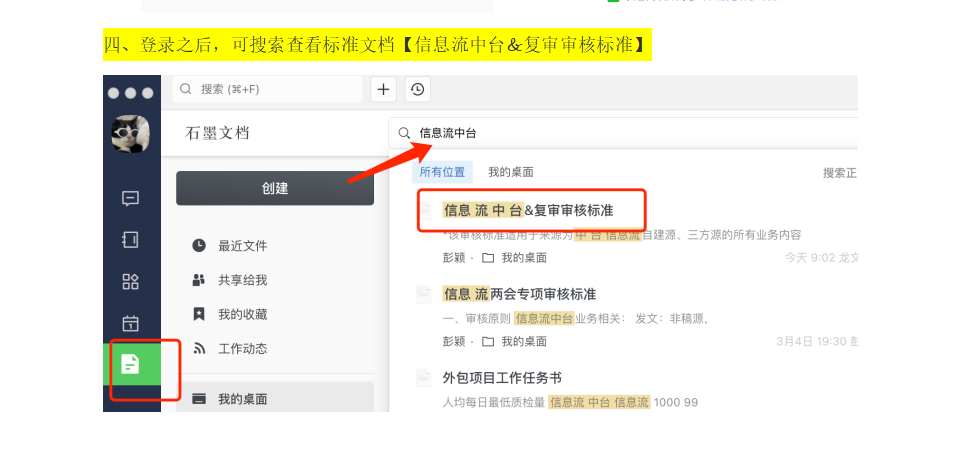Screen dimensions: 963x466
Task: Open 信息流两会专项审核标准 search result
Action: coord(520,294)
